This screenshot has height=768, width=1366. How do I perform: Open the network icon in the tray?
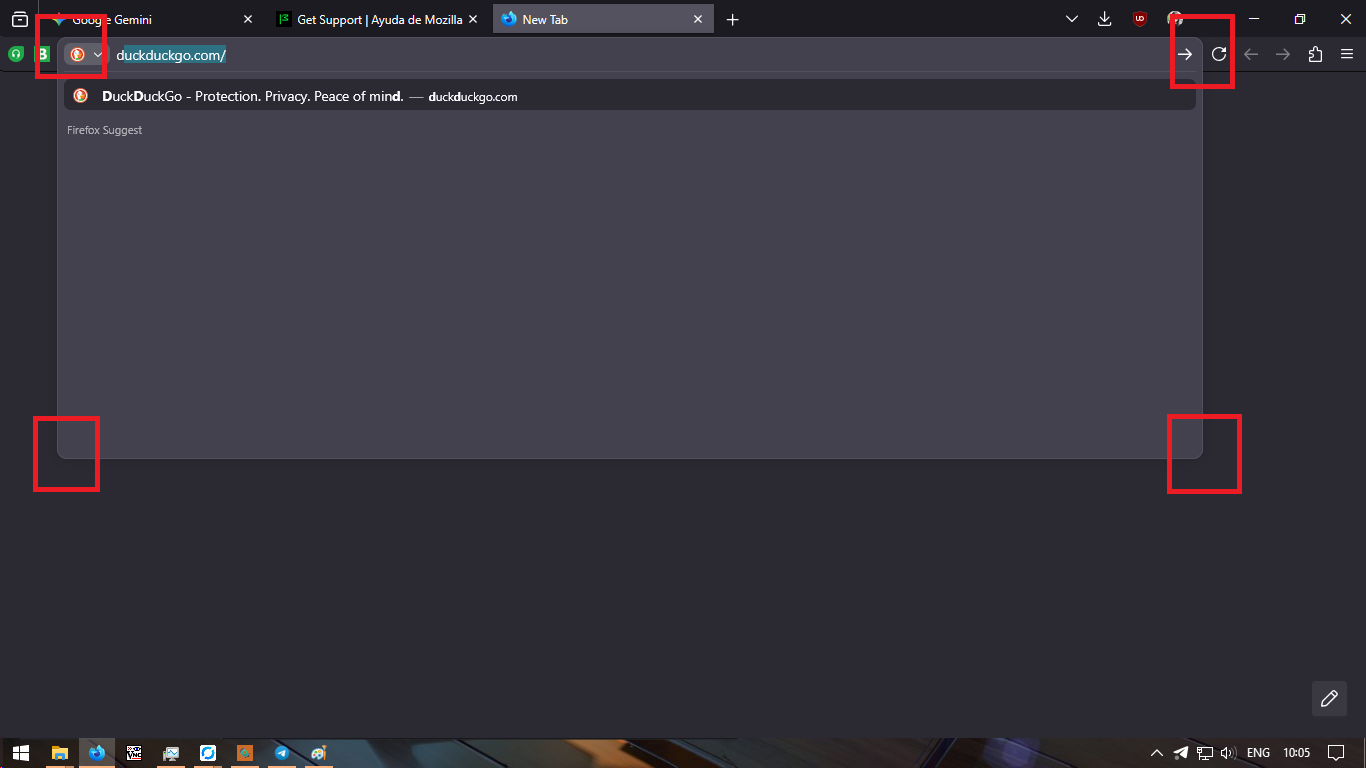click(1205, 753)
